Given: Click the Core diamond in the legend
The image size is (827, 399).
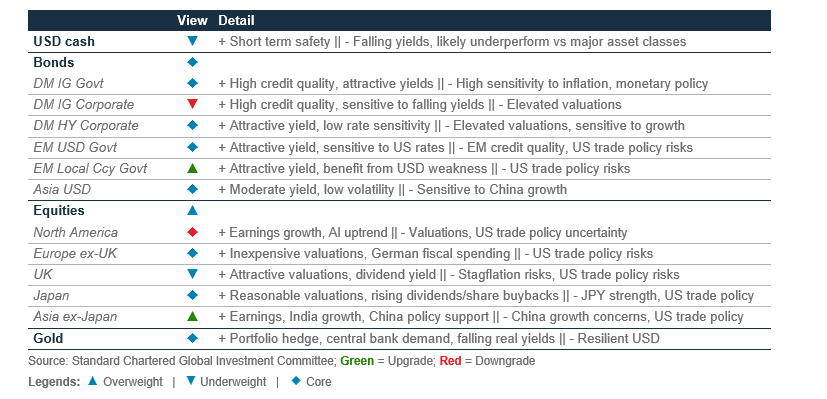Looking at the screenshot, I should [296, 381].
